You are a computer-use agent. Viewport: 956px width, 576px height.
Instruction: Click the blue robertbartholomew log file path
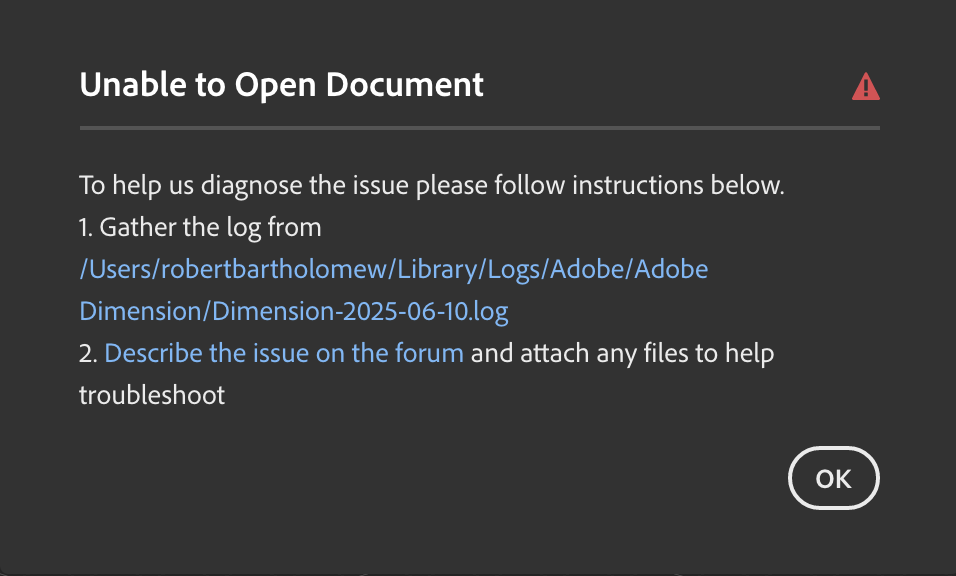pyautogui.click(x=394, y=269)
